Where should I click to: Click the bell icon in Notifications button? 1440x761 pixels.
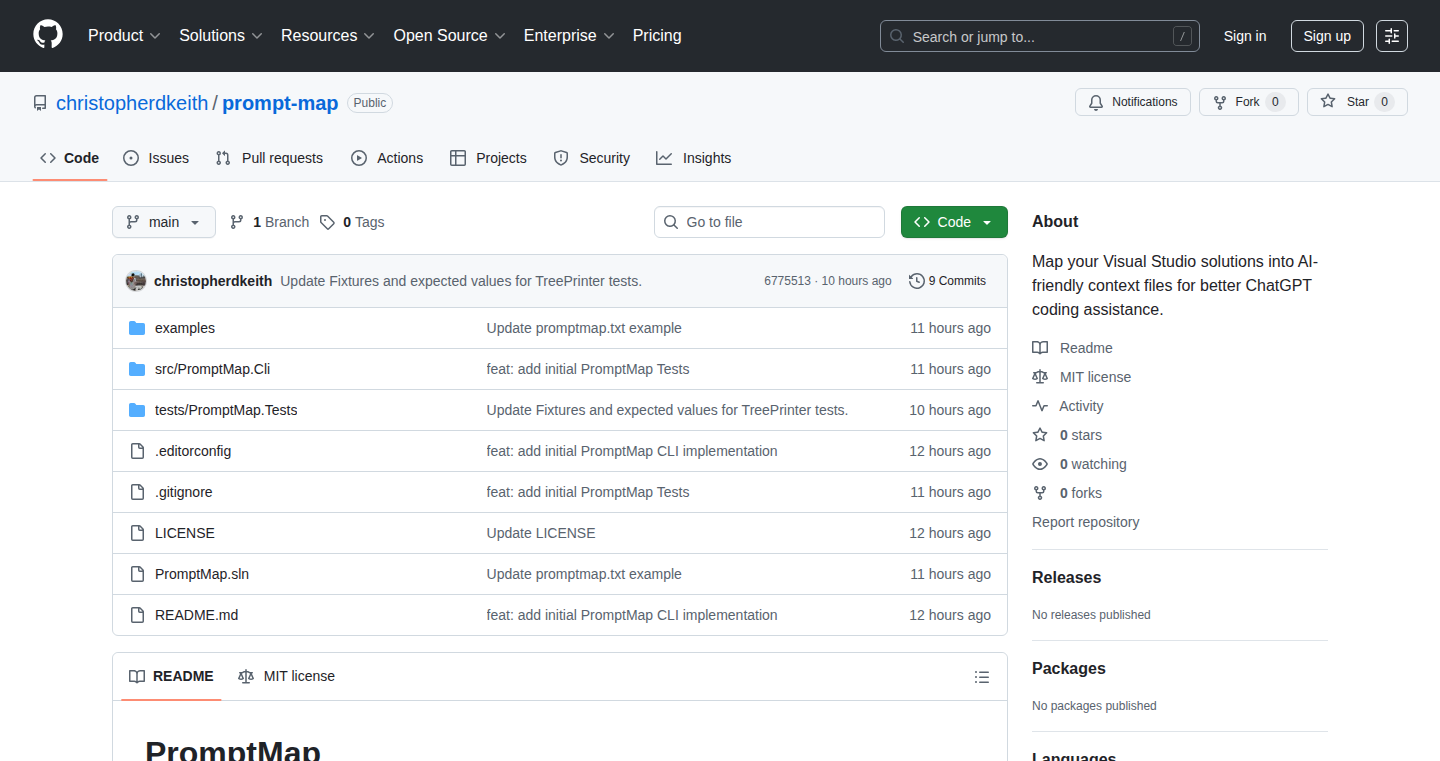pos(1096,102)
